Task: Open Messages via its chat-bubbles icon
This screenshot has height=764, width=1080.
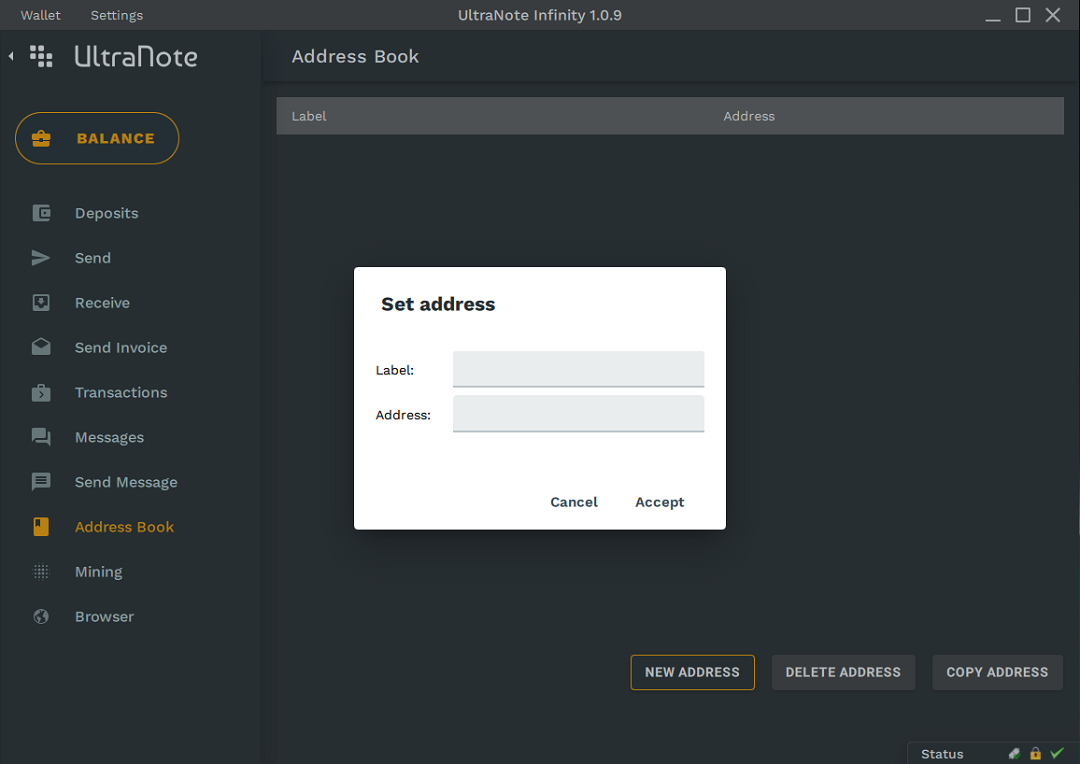Action: [41, 437]
